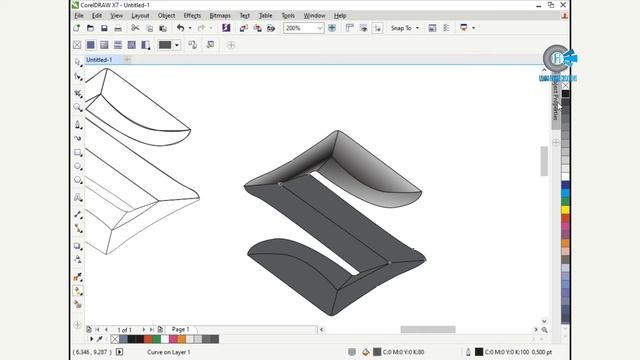Expand the undo history arrow

tap(190, 28)
